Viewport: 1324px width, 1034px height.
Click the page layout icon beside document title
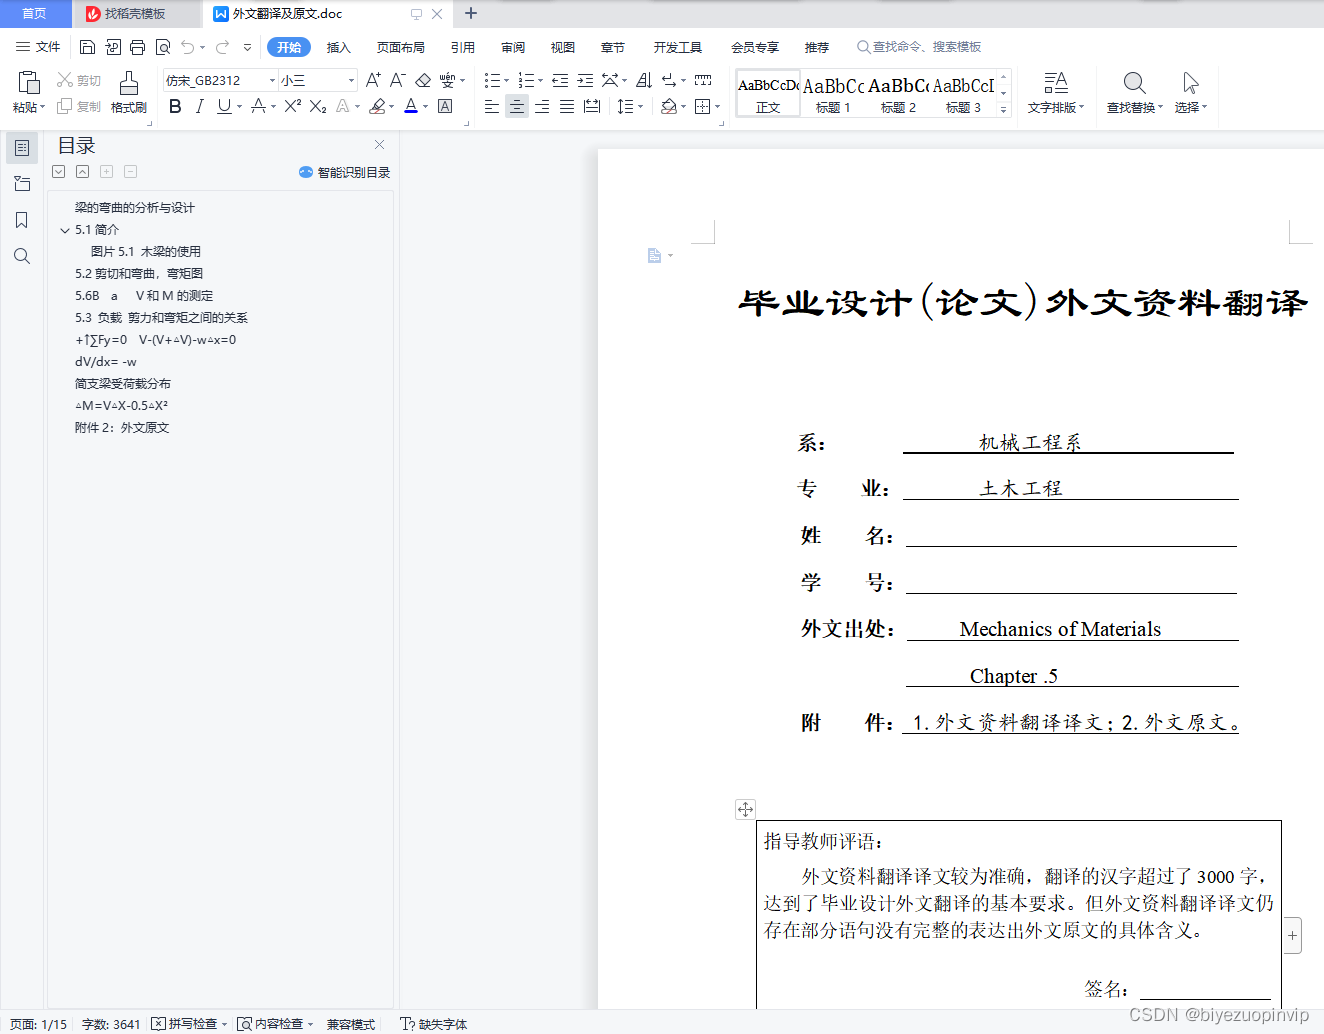click(x=654, y=256)
